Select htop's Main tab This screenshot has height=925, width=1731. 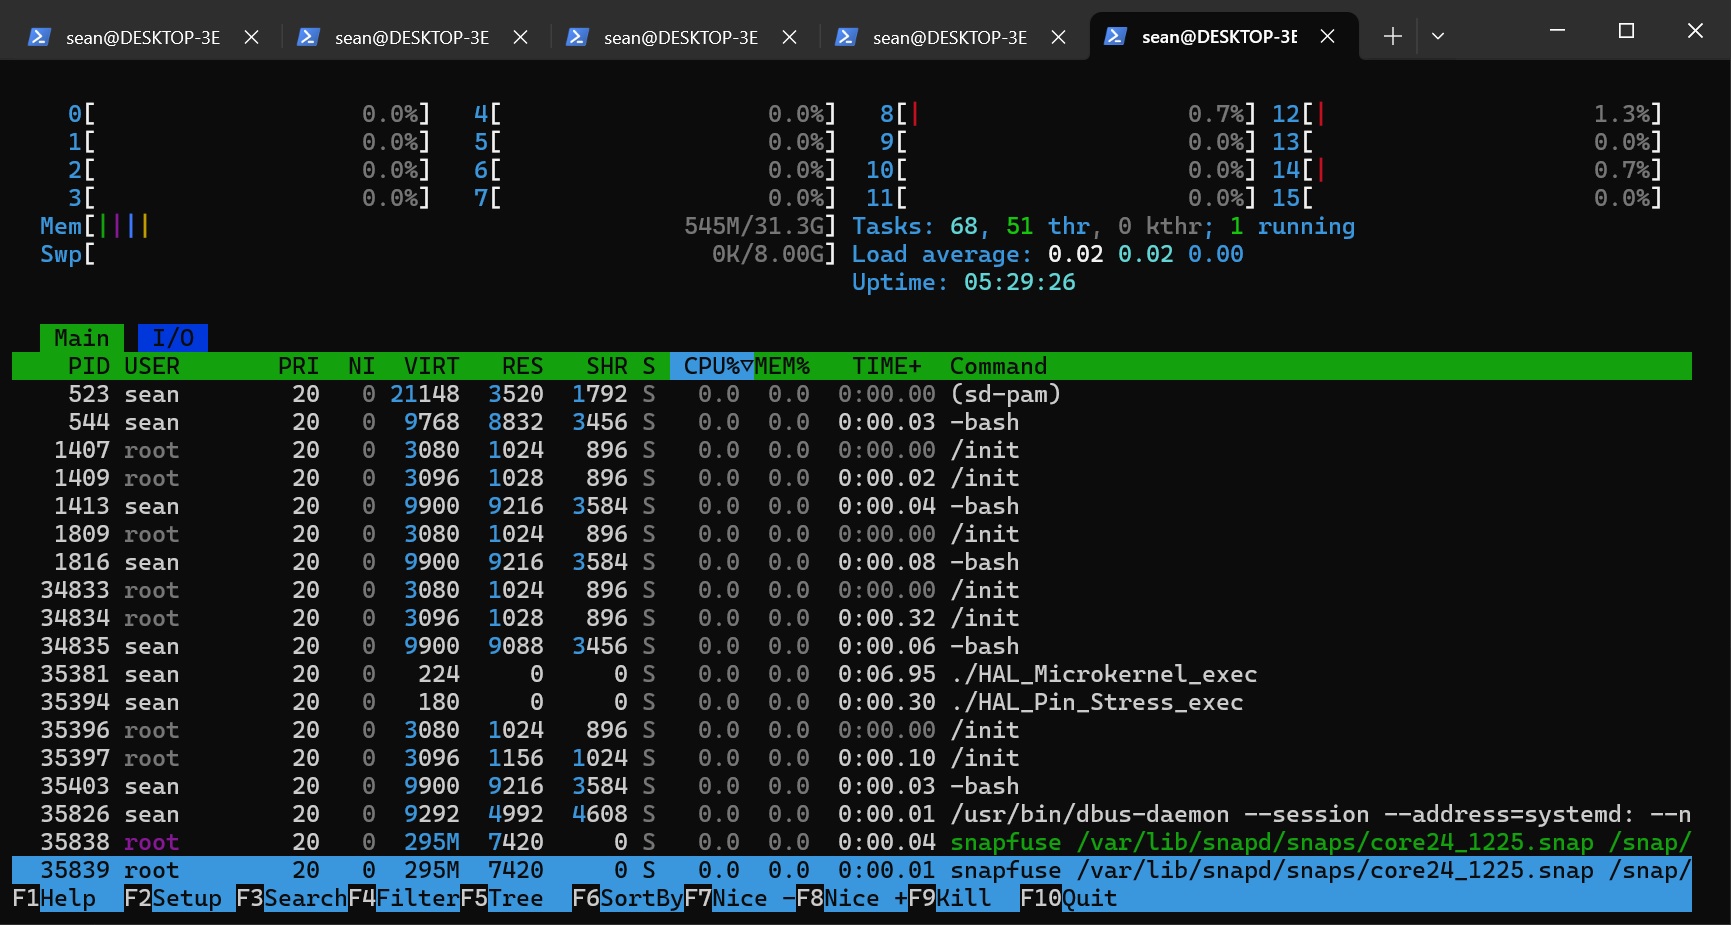81,337
